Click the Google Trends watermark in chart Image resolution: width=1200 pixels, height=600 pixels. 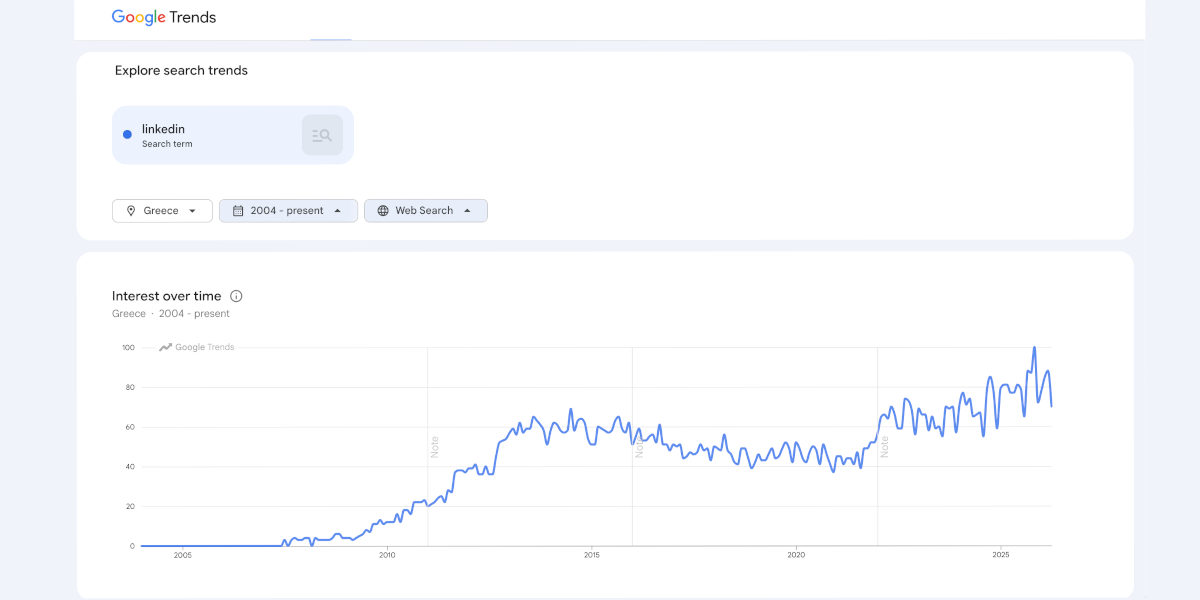click(x=197, y=347)
